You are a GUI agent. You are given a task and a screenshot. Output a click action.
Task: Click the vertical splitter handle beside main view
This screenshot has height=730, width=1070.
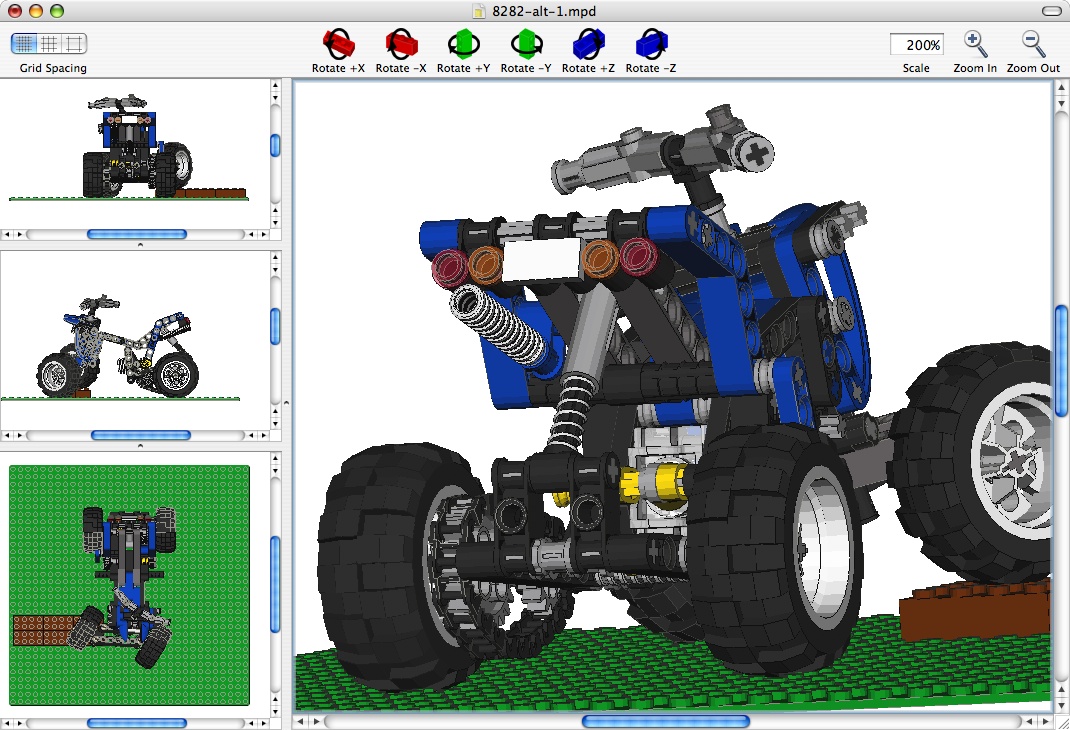(x=287, y=402)
